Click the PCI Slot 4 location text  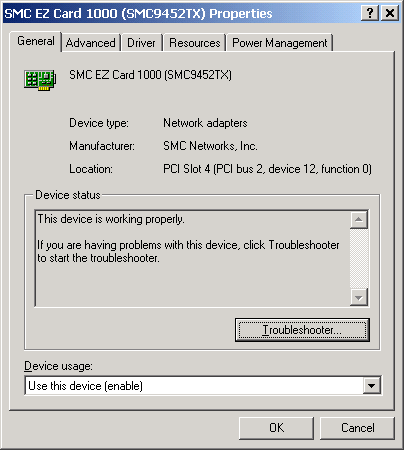coord(267,169)
